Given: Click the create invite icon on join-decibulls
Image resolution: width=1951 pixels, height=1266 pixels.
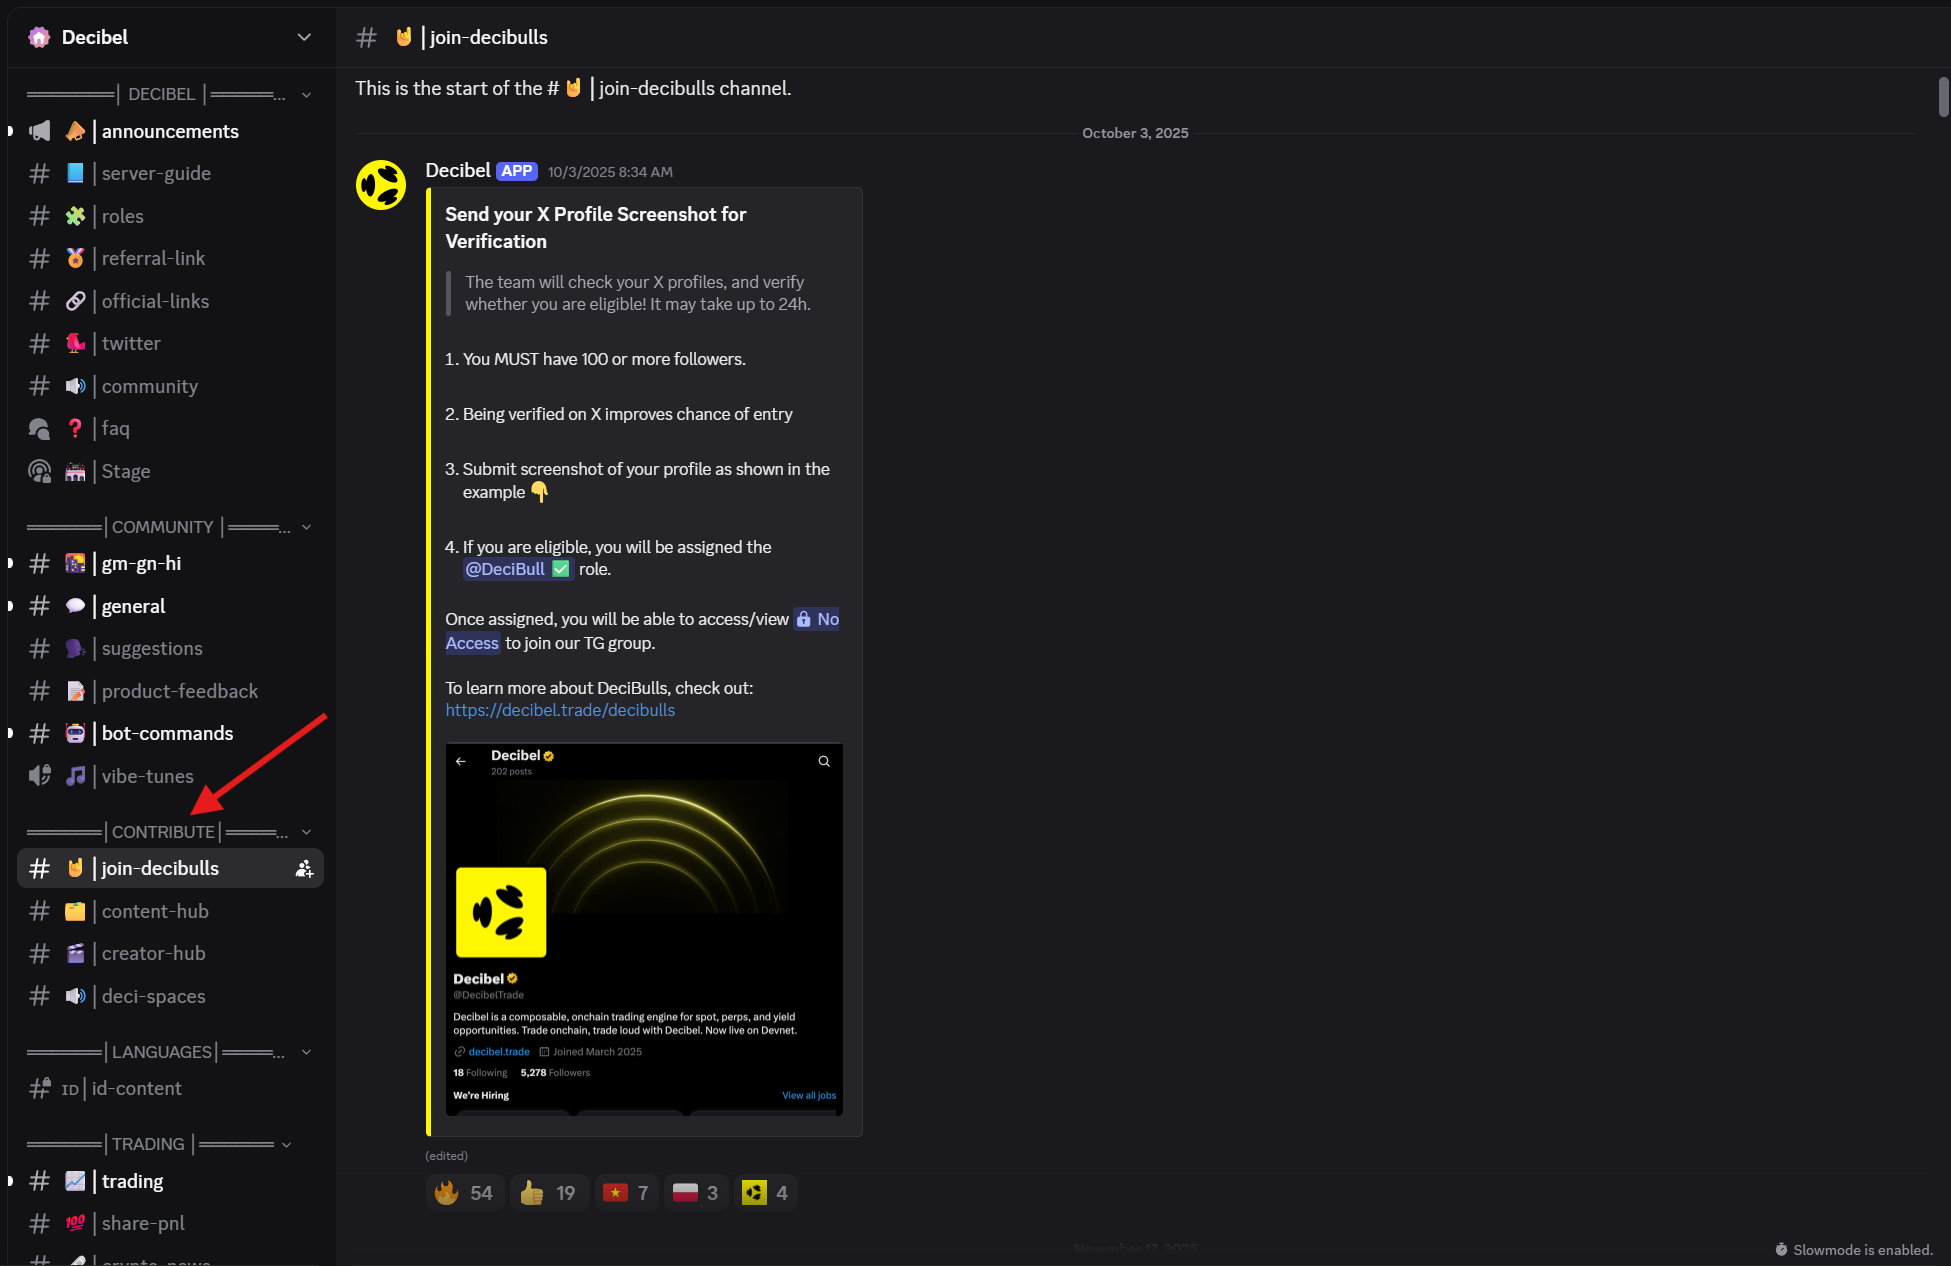Looking at the screenshot, I should click(304, 869).
